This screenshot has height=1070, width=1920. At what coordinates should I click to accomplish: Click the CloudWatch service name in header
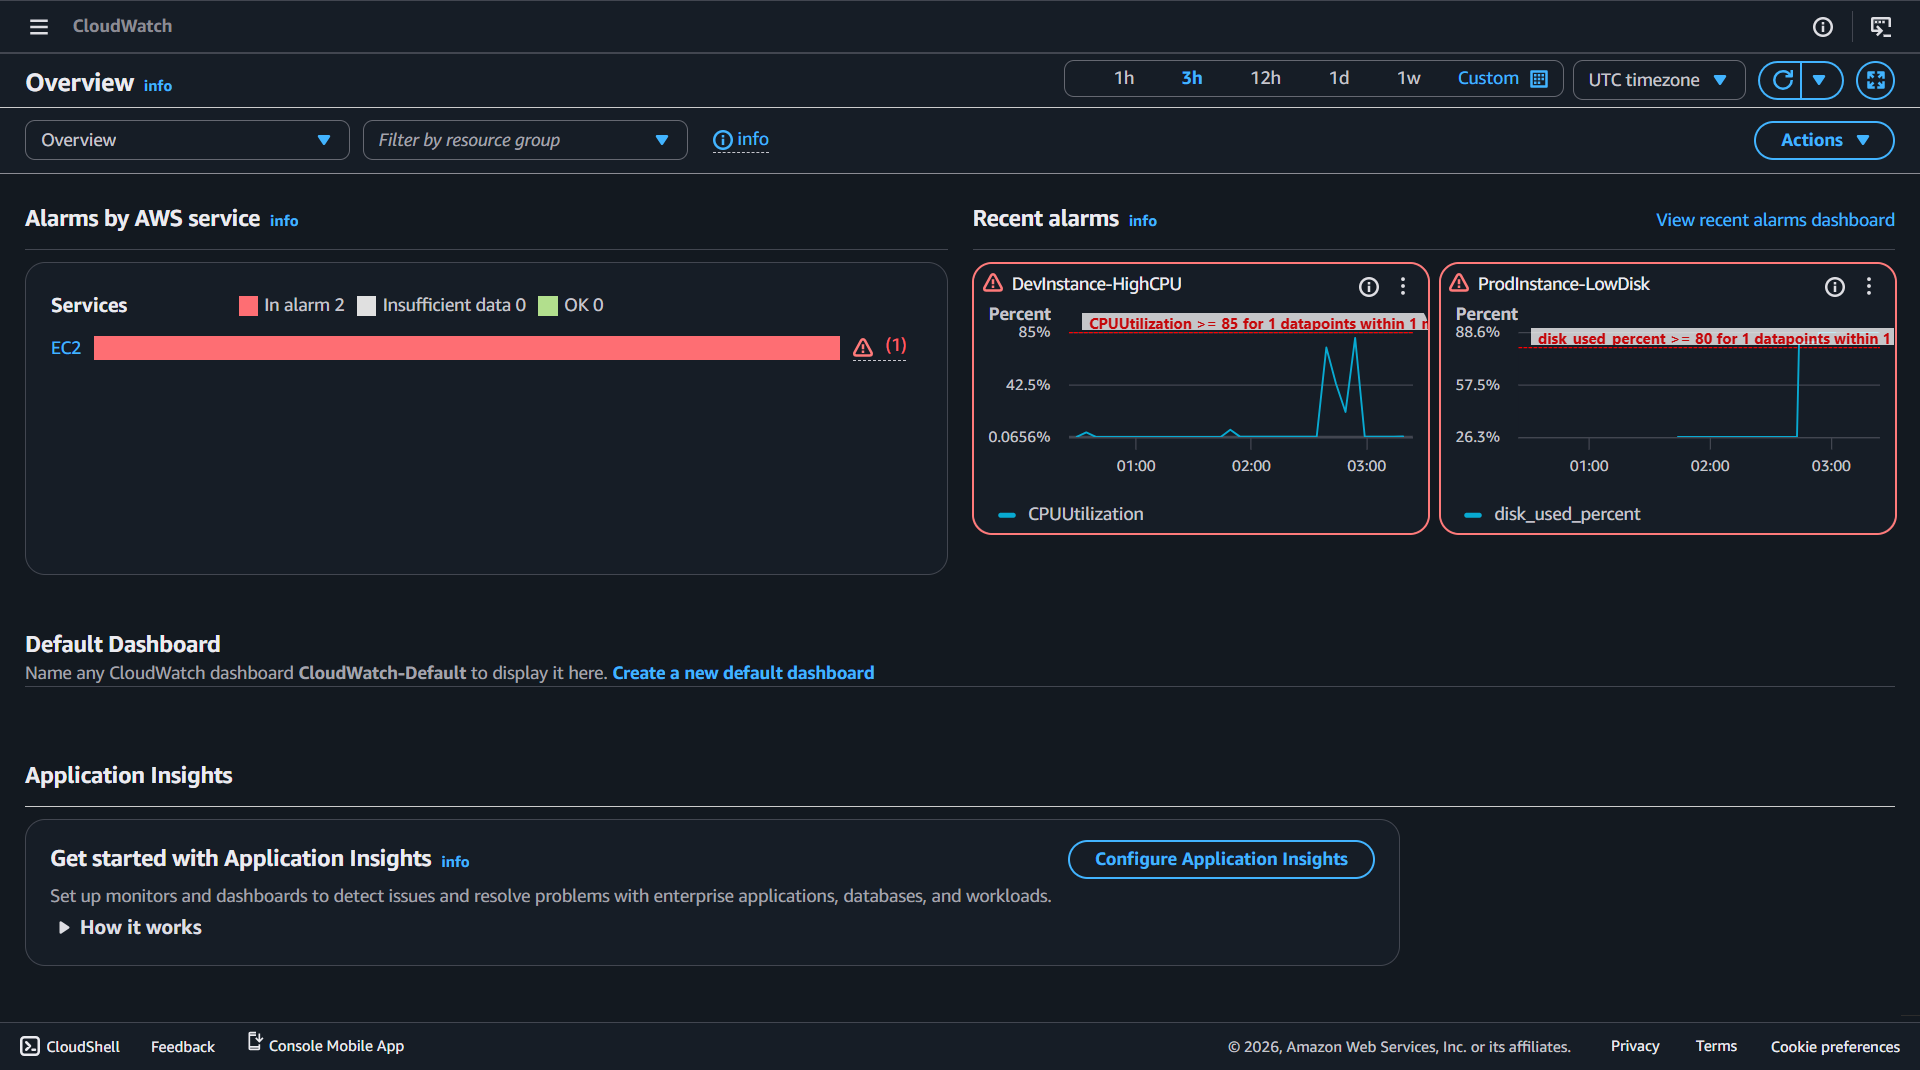[x=122, y=26]
